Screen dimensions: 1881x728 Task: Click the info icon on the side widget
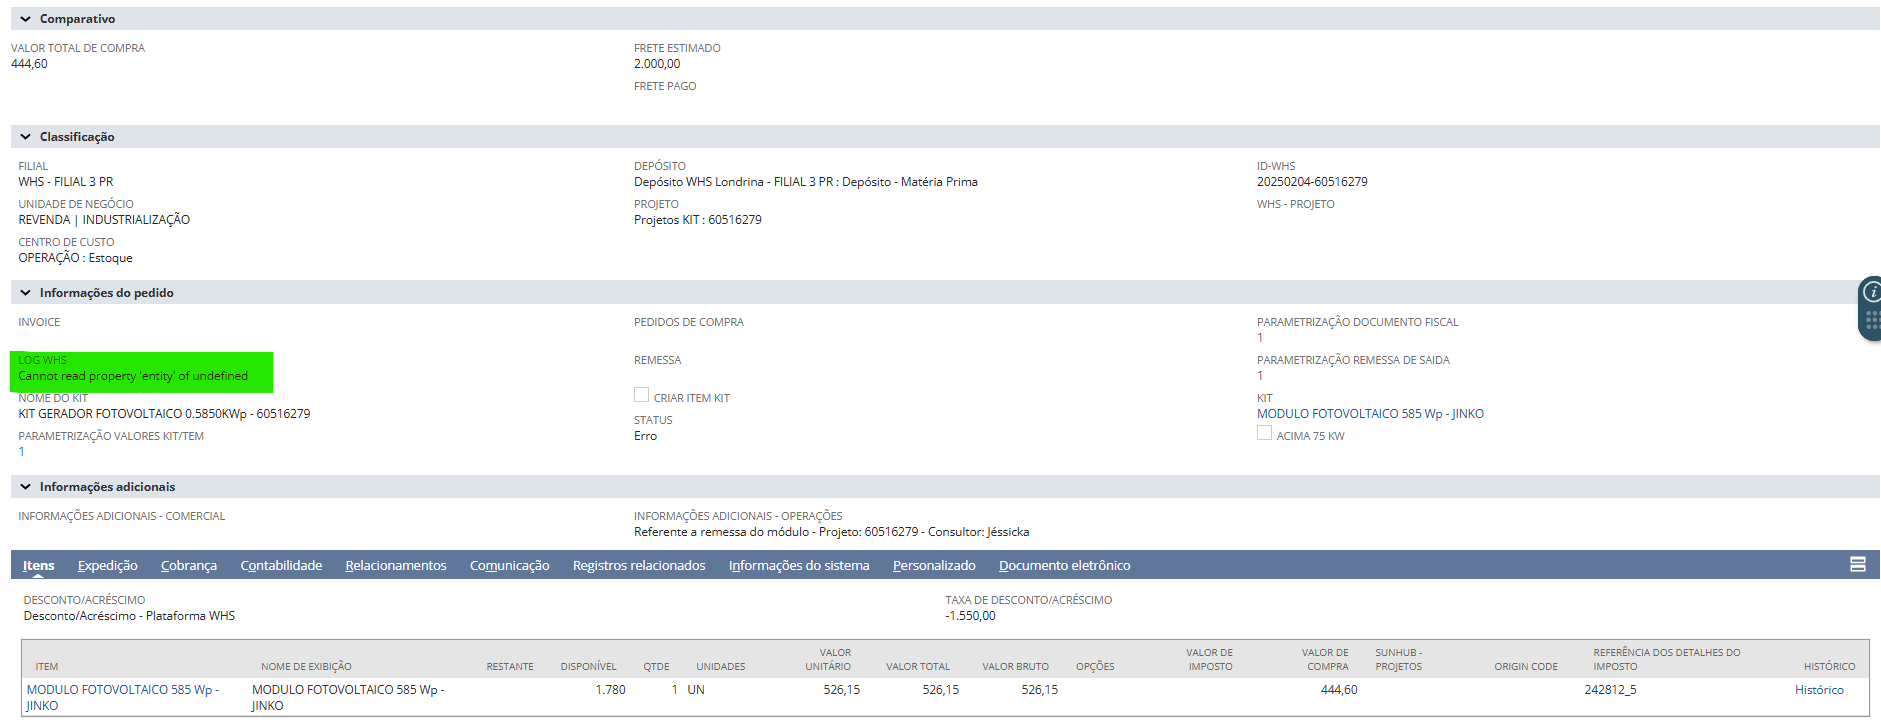pos(1871,292)
